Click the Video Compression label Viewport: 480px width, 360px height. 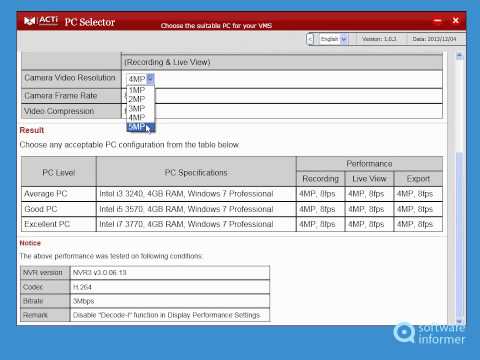(59, 111)
